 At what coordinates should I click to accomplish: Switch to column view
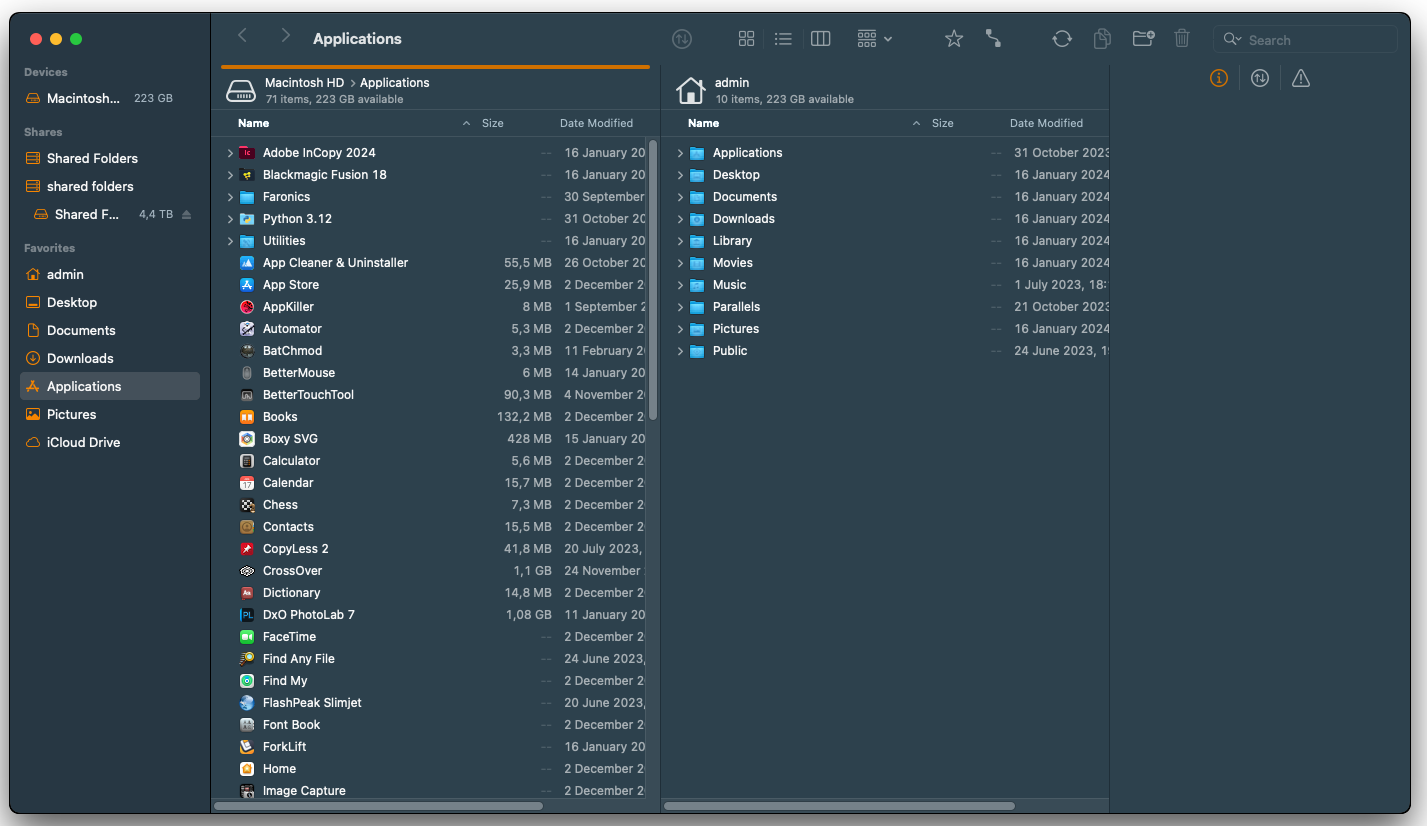pos(820,39)
